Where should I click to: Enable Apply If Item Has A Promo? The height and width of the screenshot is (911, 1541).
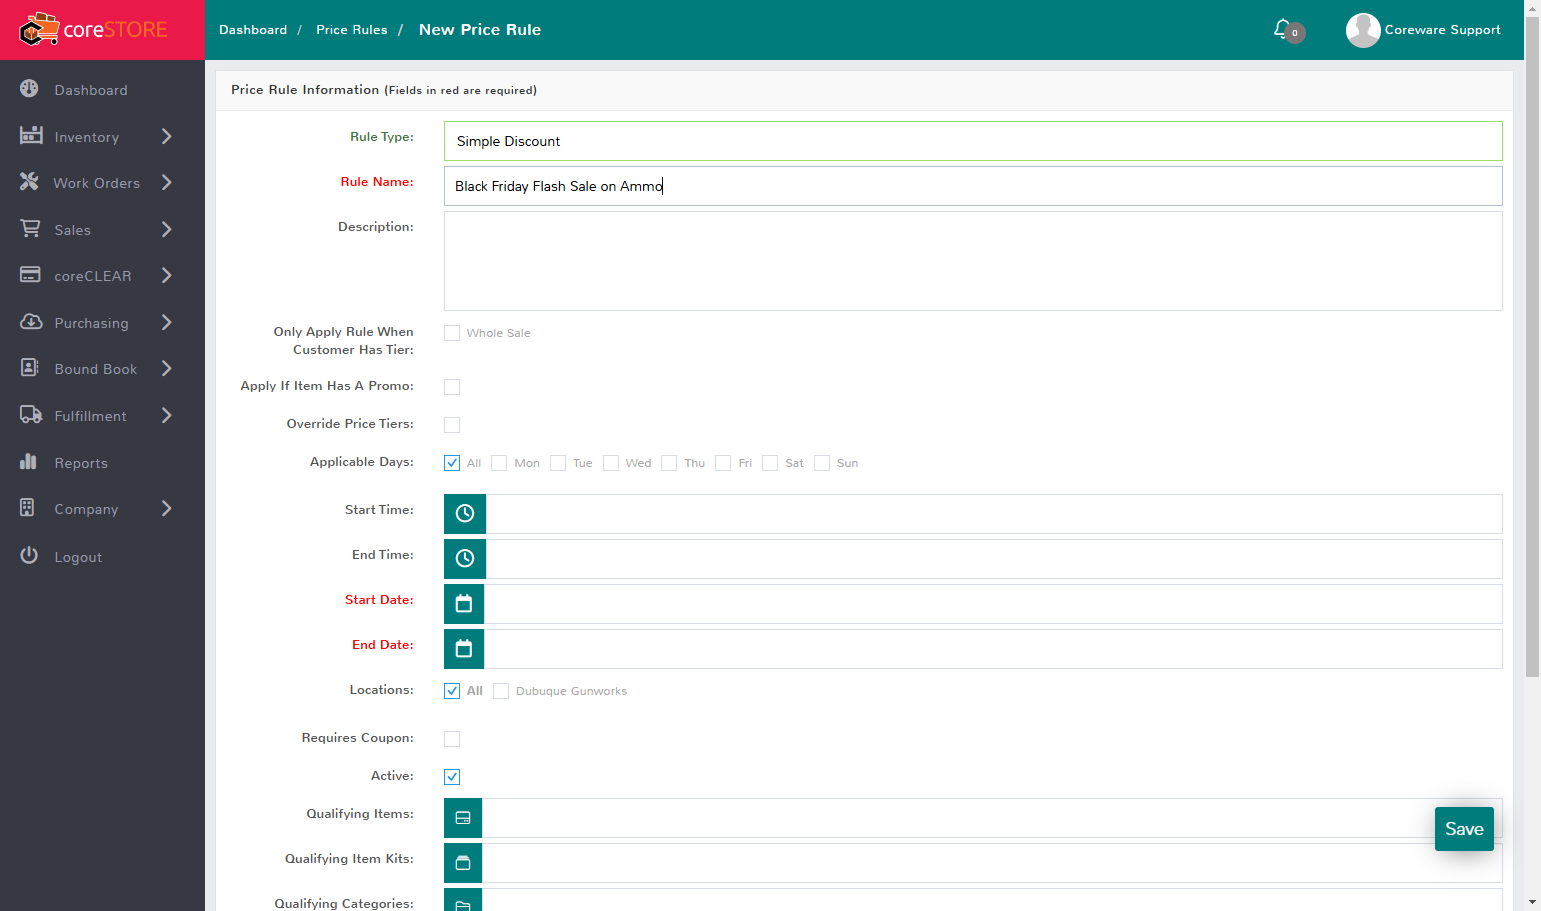tap(452, 387)
